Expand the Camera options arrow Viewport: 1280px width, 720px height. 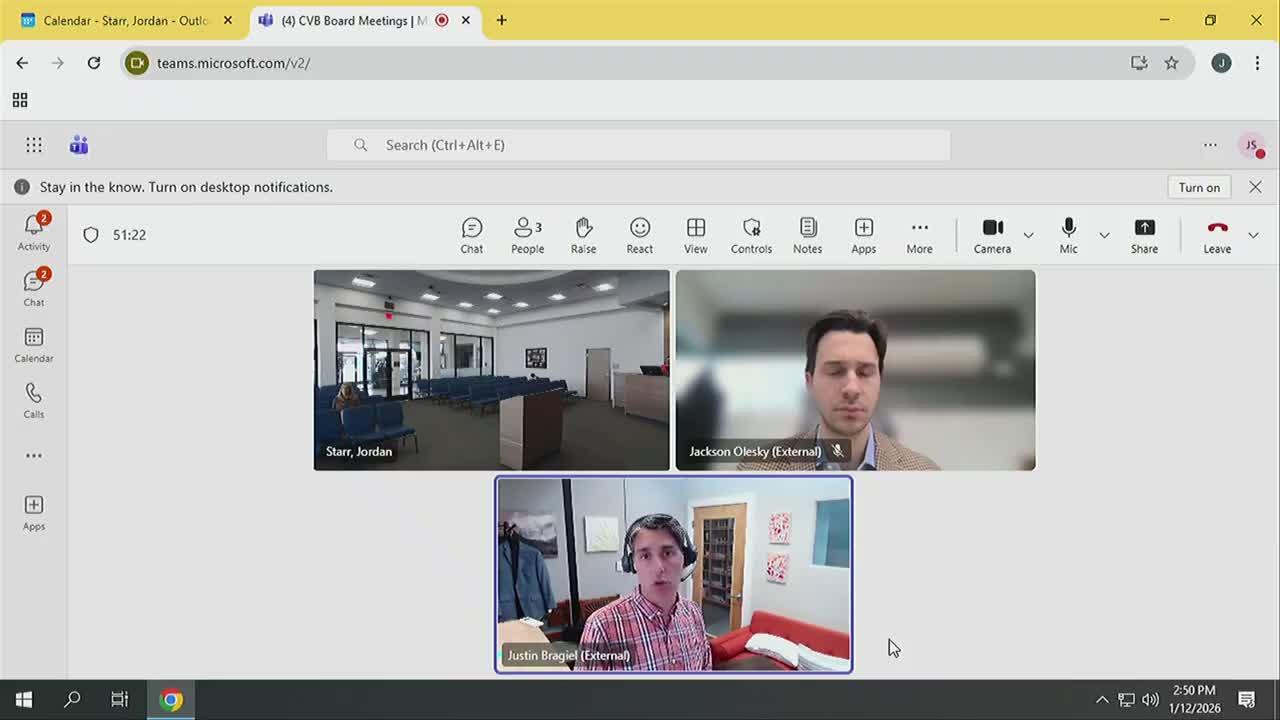point(1028,235)
